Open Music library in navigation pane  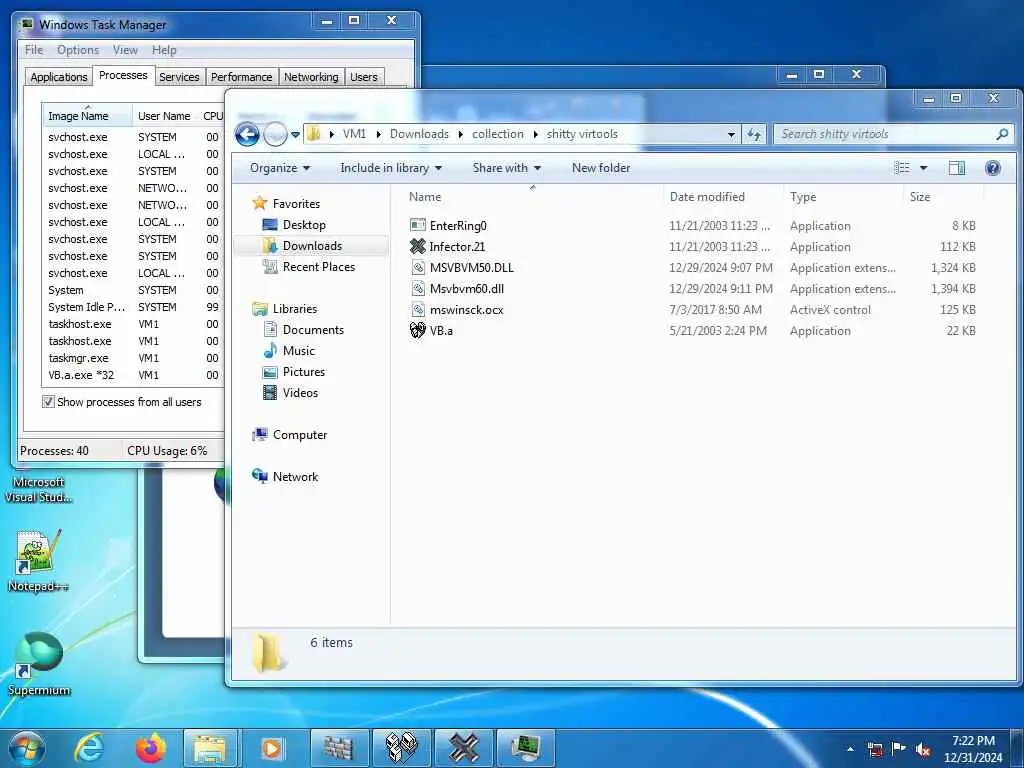coord(298,351)
